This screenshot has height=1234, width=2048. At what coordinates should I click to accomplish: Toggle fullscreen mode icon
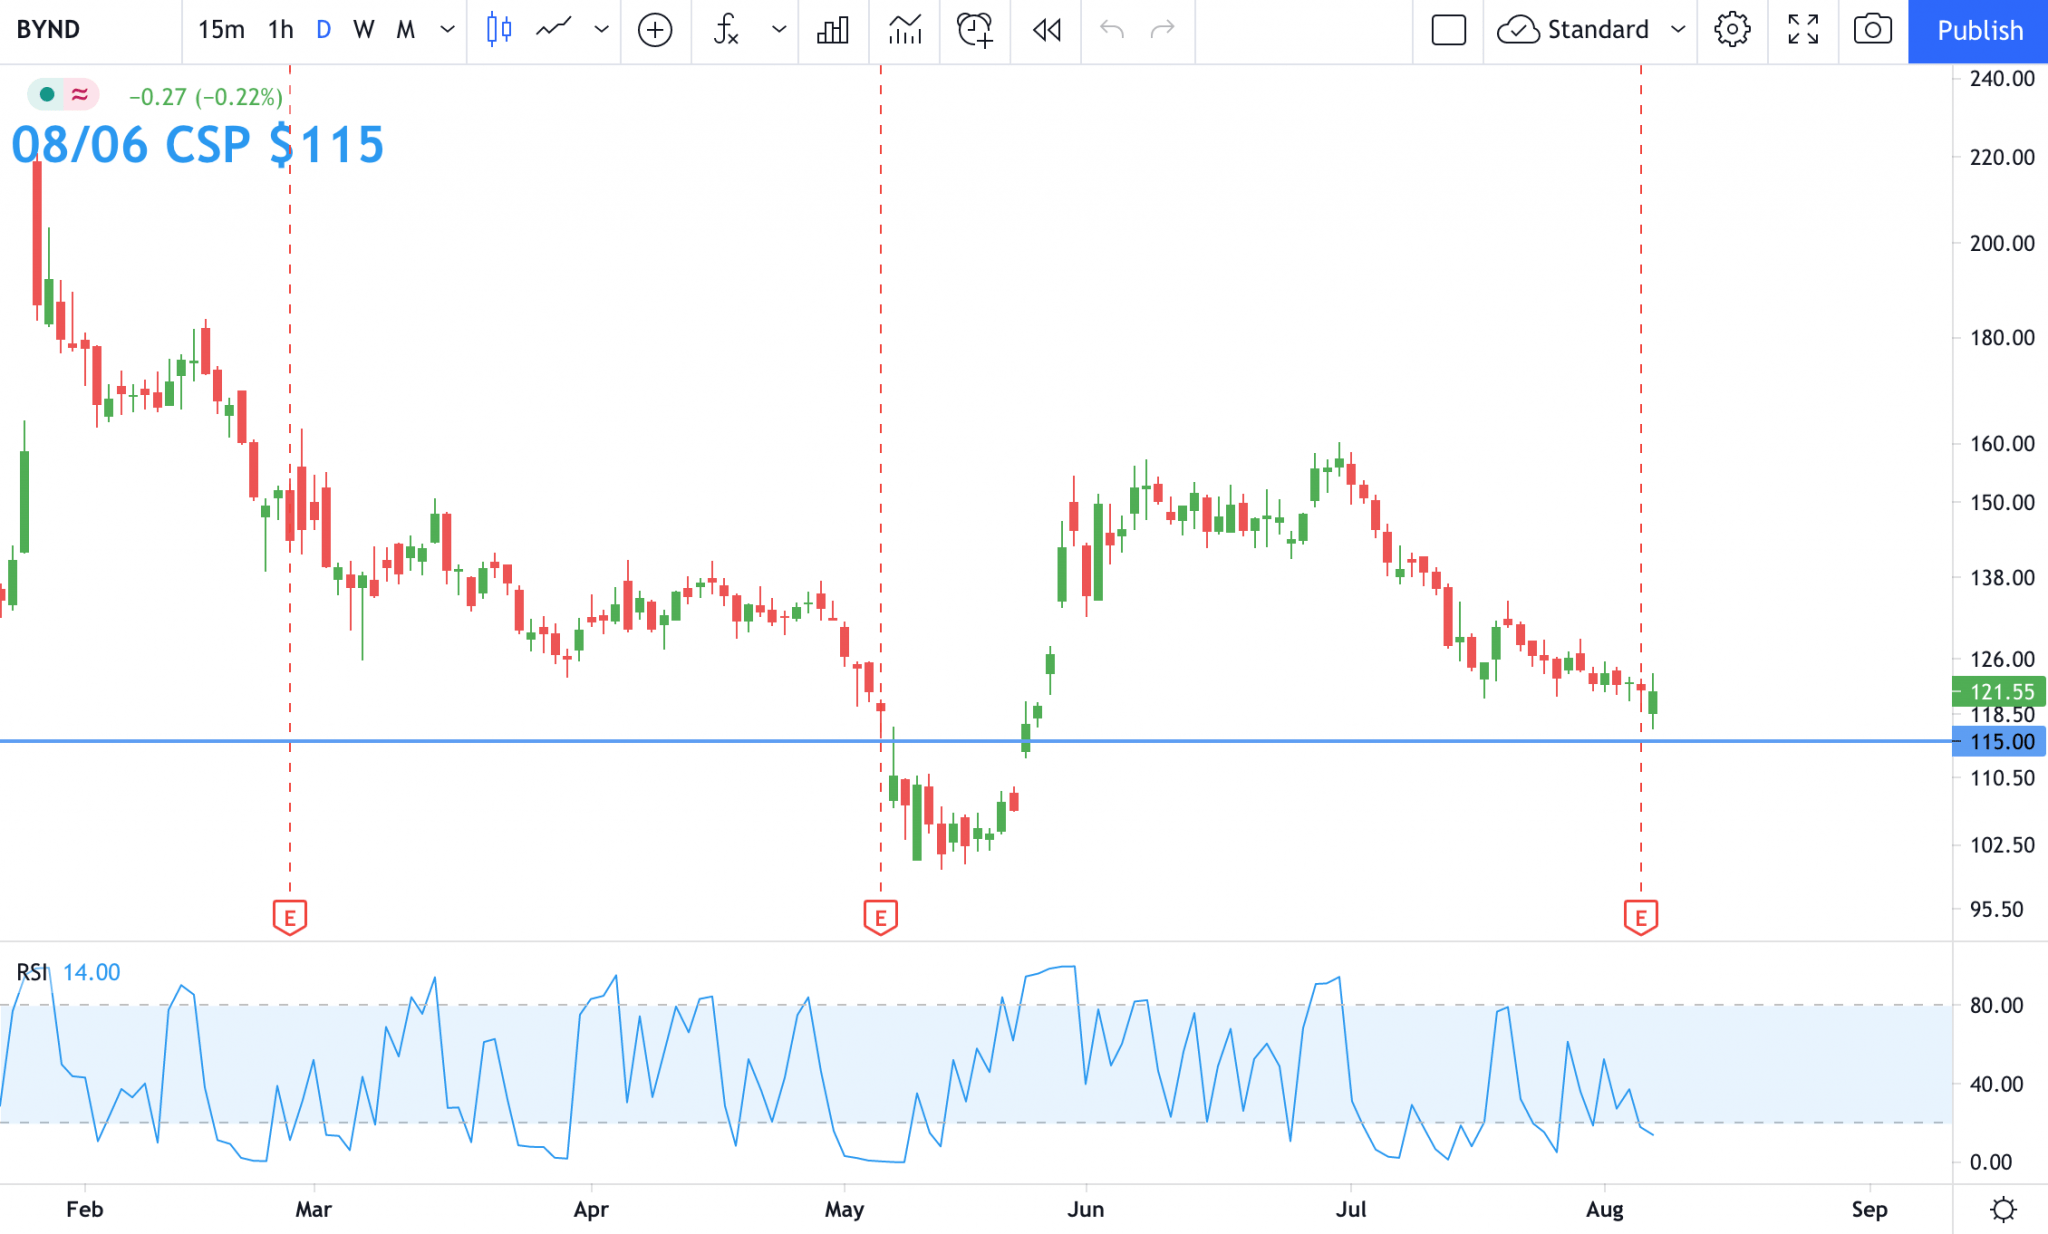1803,30
